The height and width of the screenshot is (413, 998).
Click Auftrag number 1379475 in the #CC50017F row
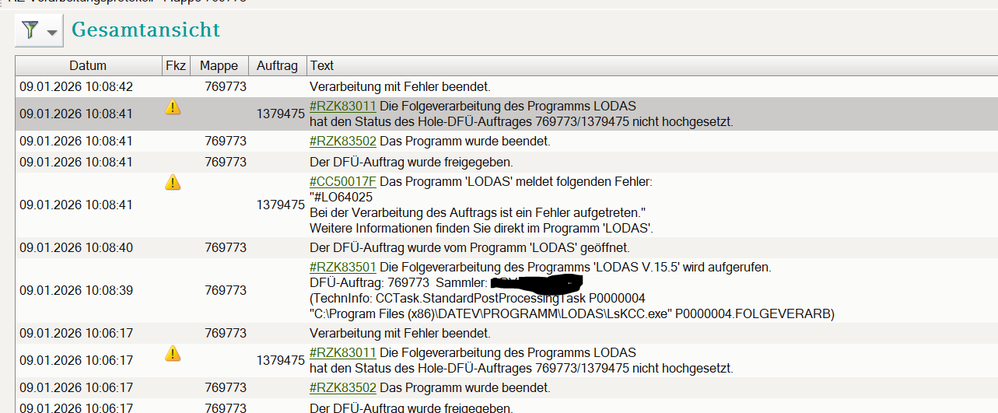tap(280, 205)
